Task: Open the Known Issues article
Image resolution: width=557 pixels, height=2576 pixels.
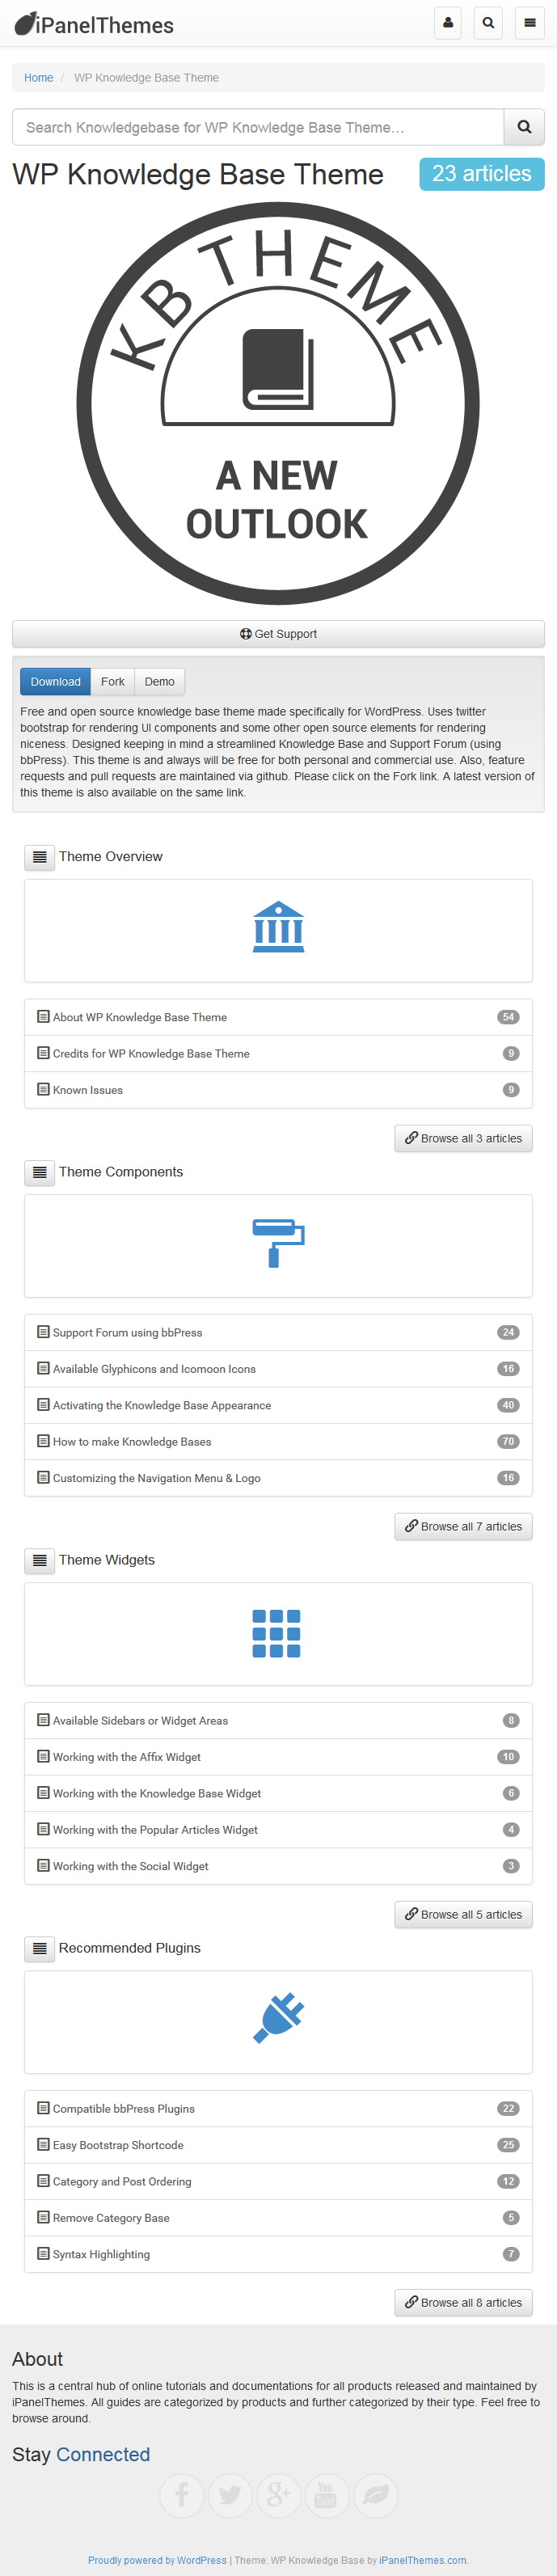Action: coord(88,1090)
